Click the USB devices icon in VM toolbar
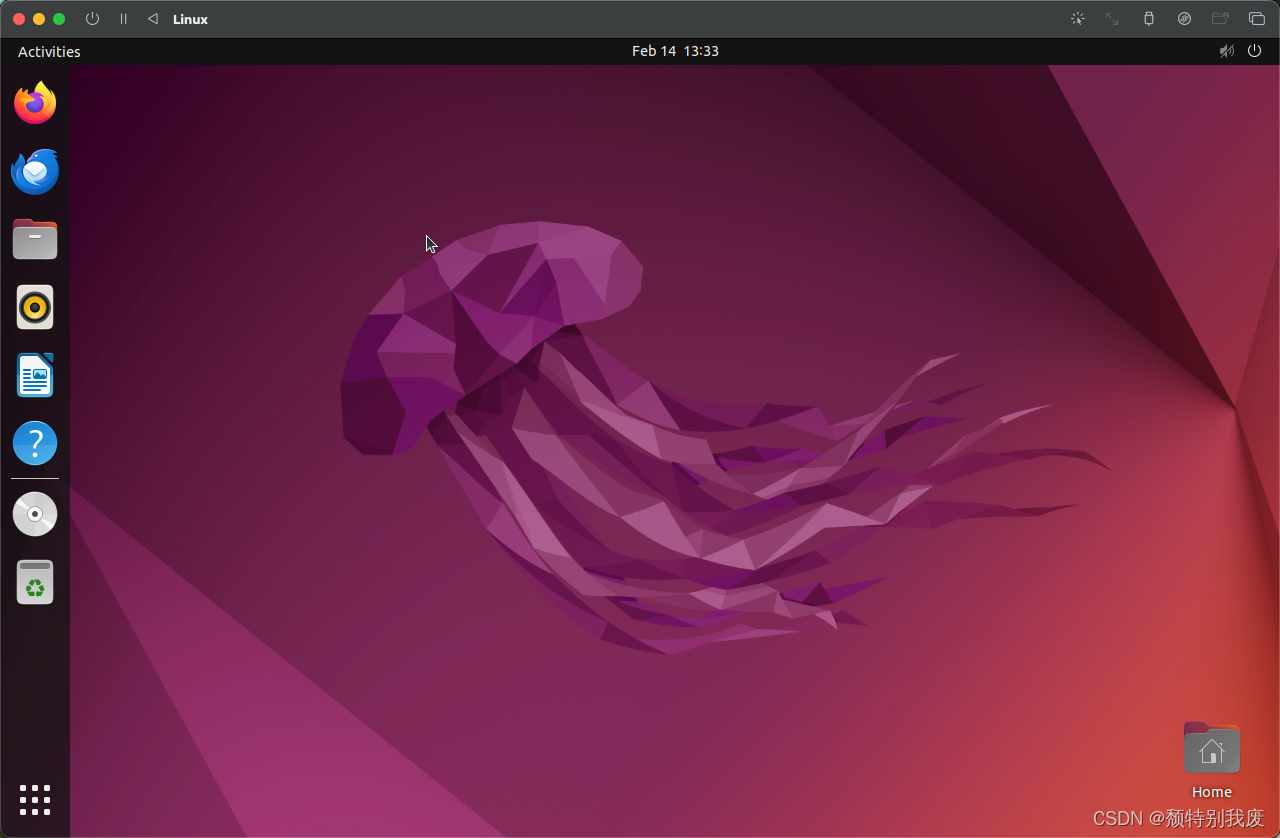 [1148, 19]
